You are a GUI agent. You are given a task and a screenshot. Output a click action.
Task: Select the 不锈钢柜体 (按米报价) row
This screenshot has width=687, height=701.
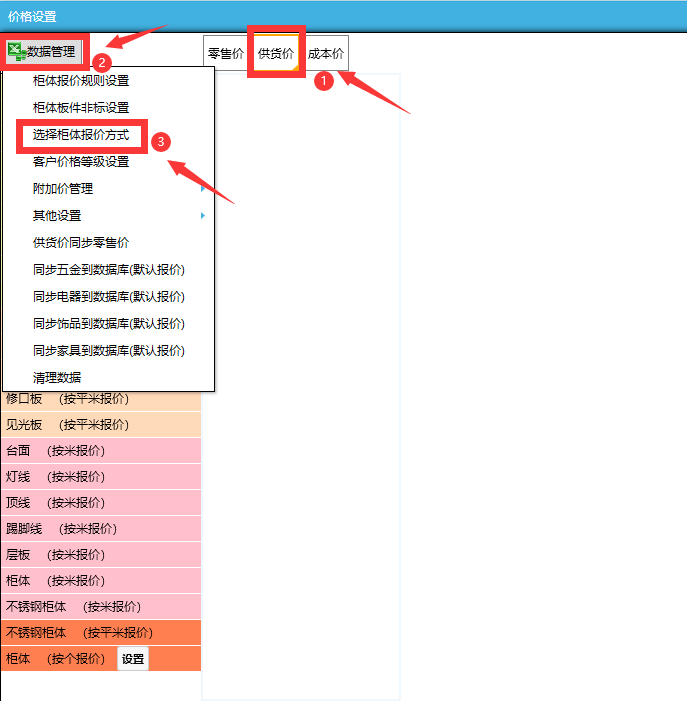101,606
